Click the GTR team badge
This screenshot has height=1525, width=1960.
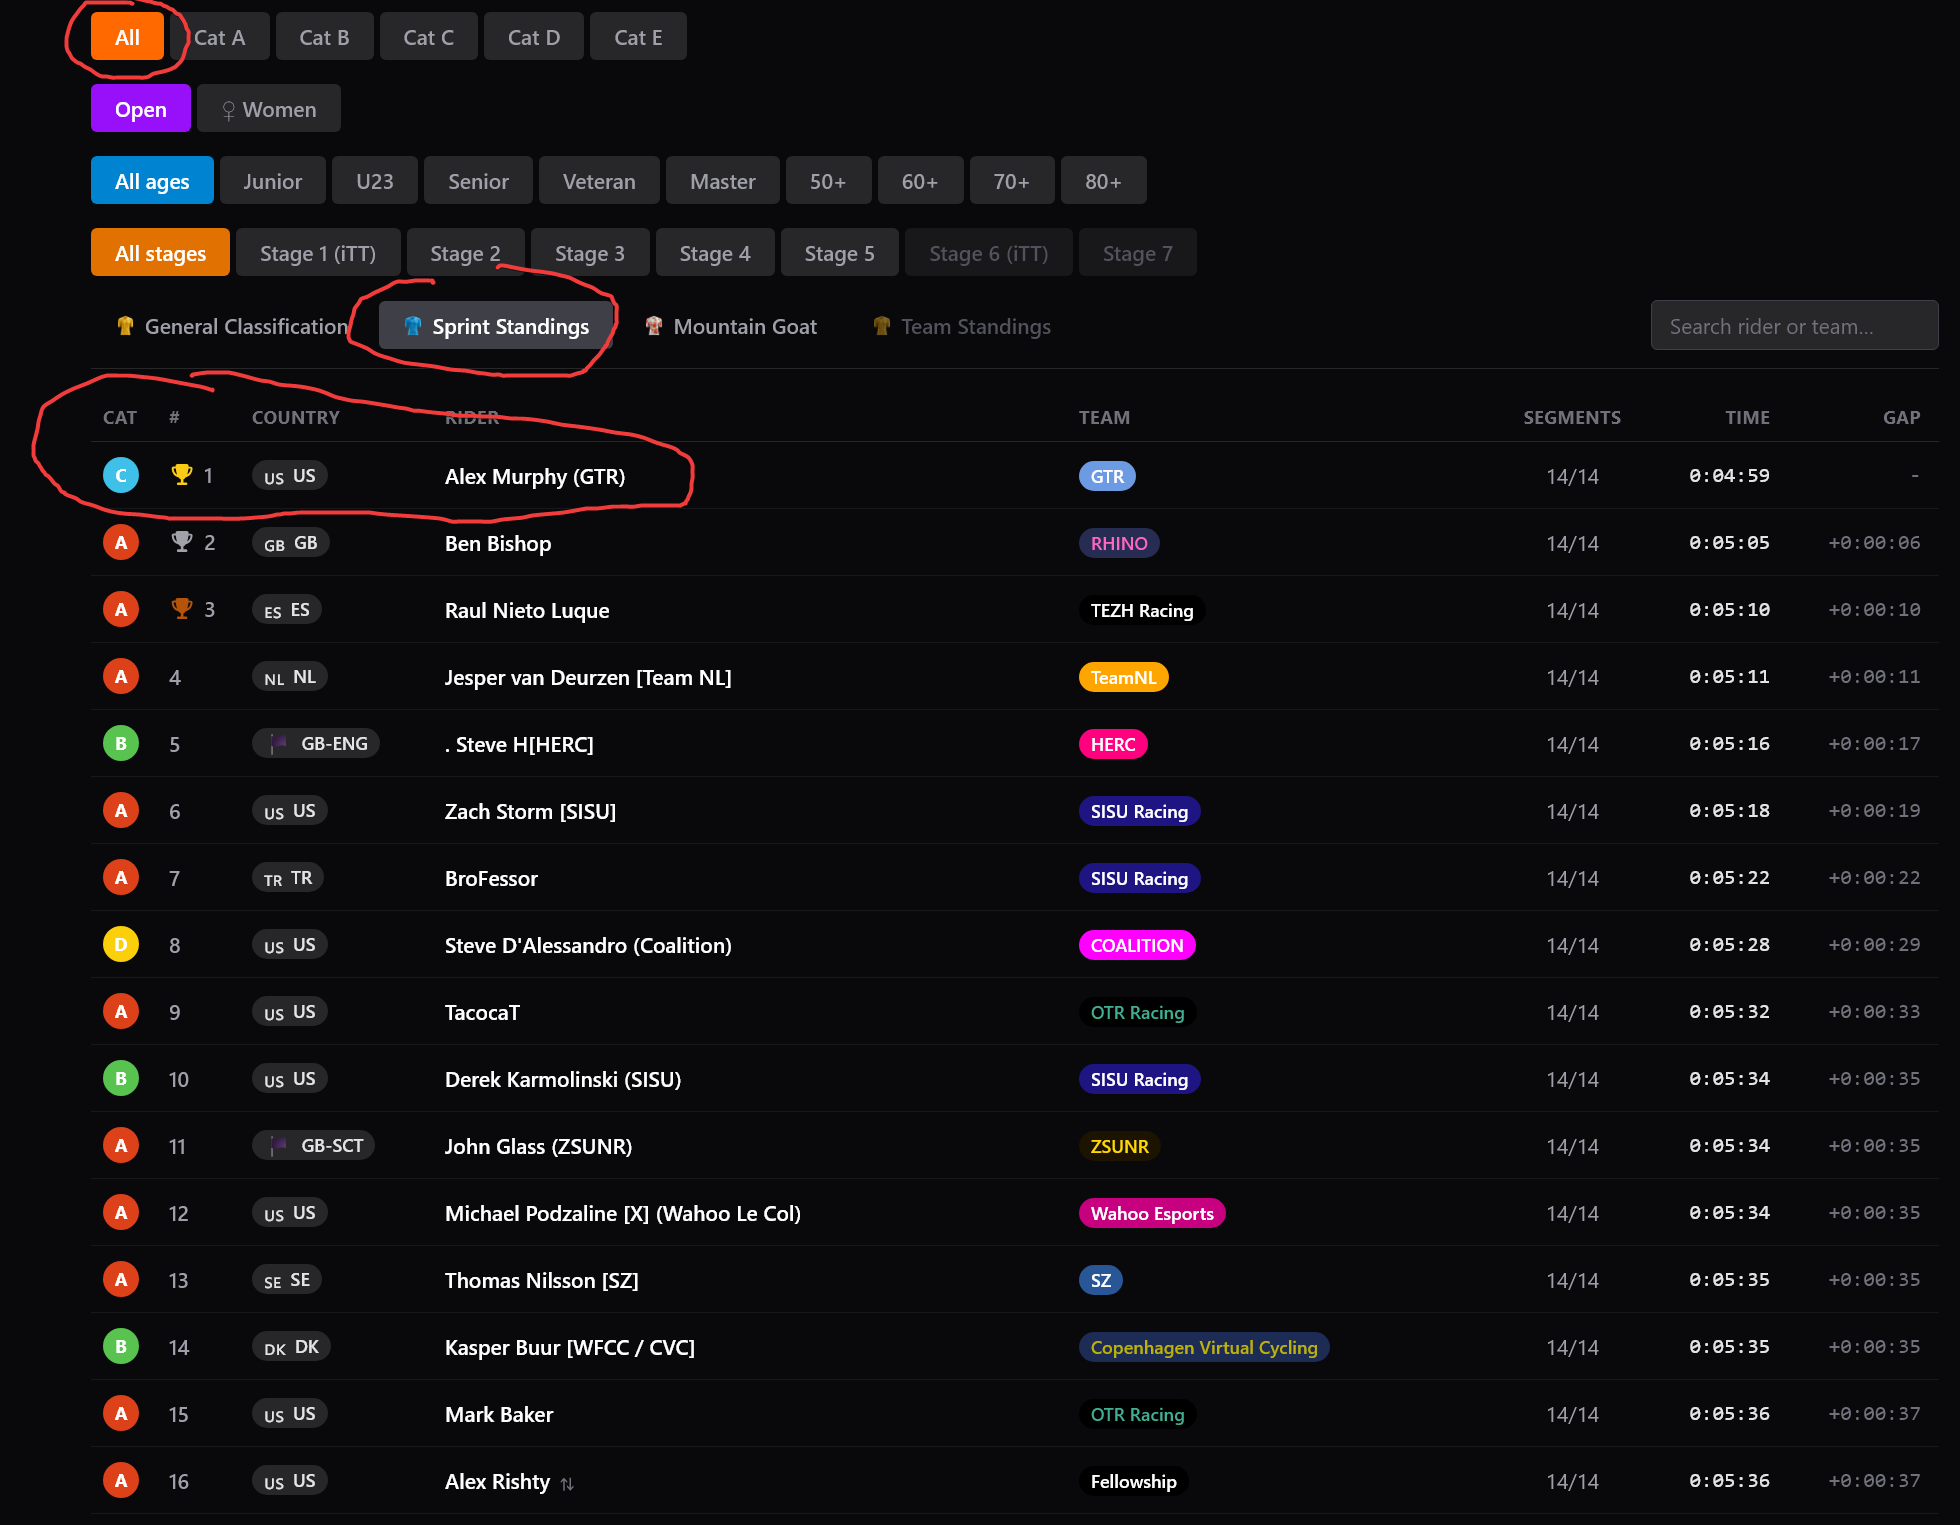1107,476
